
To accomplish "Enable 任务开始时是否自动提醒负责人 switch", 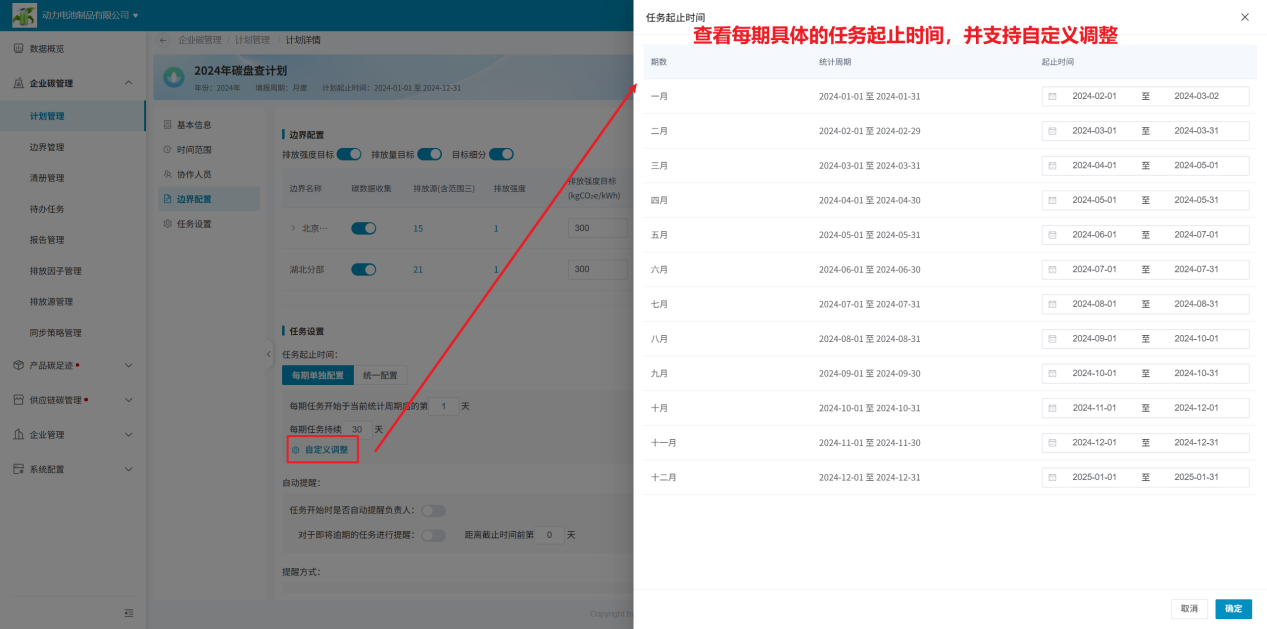I will [x=433, y=510].
